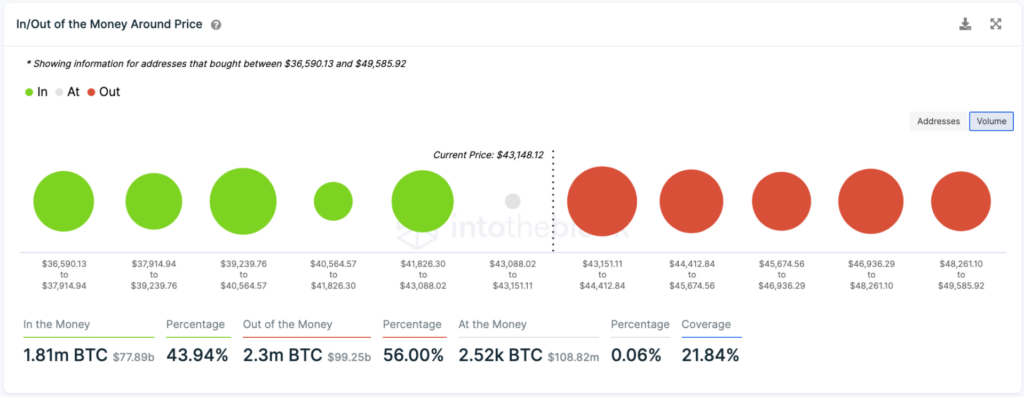Screen dimensions: 1024x397
Task: Switch to Addresses view
Action: point(938,121)
